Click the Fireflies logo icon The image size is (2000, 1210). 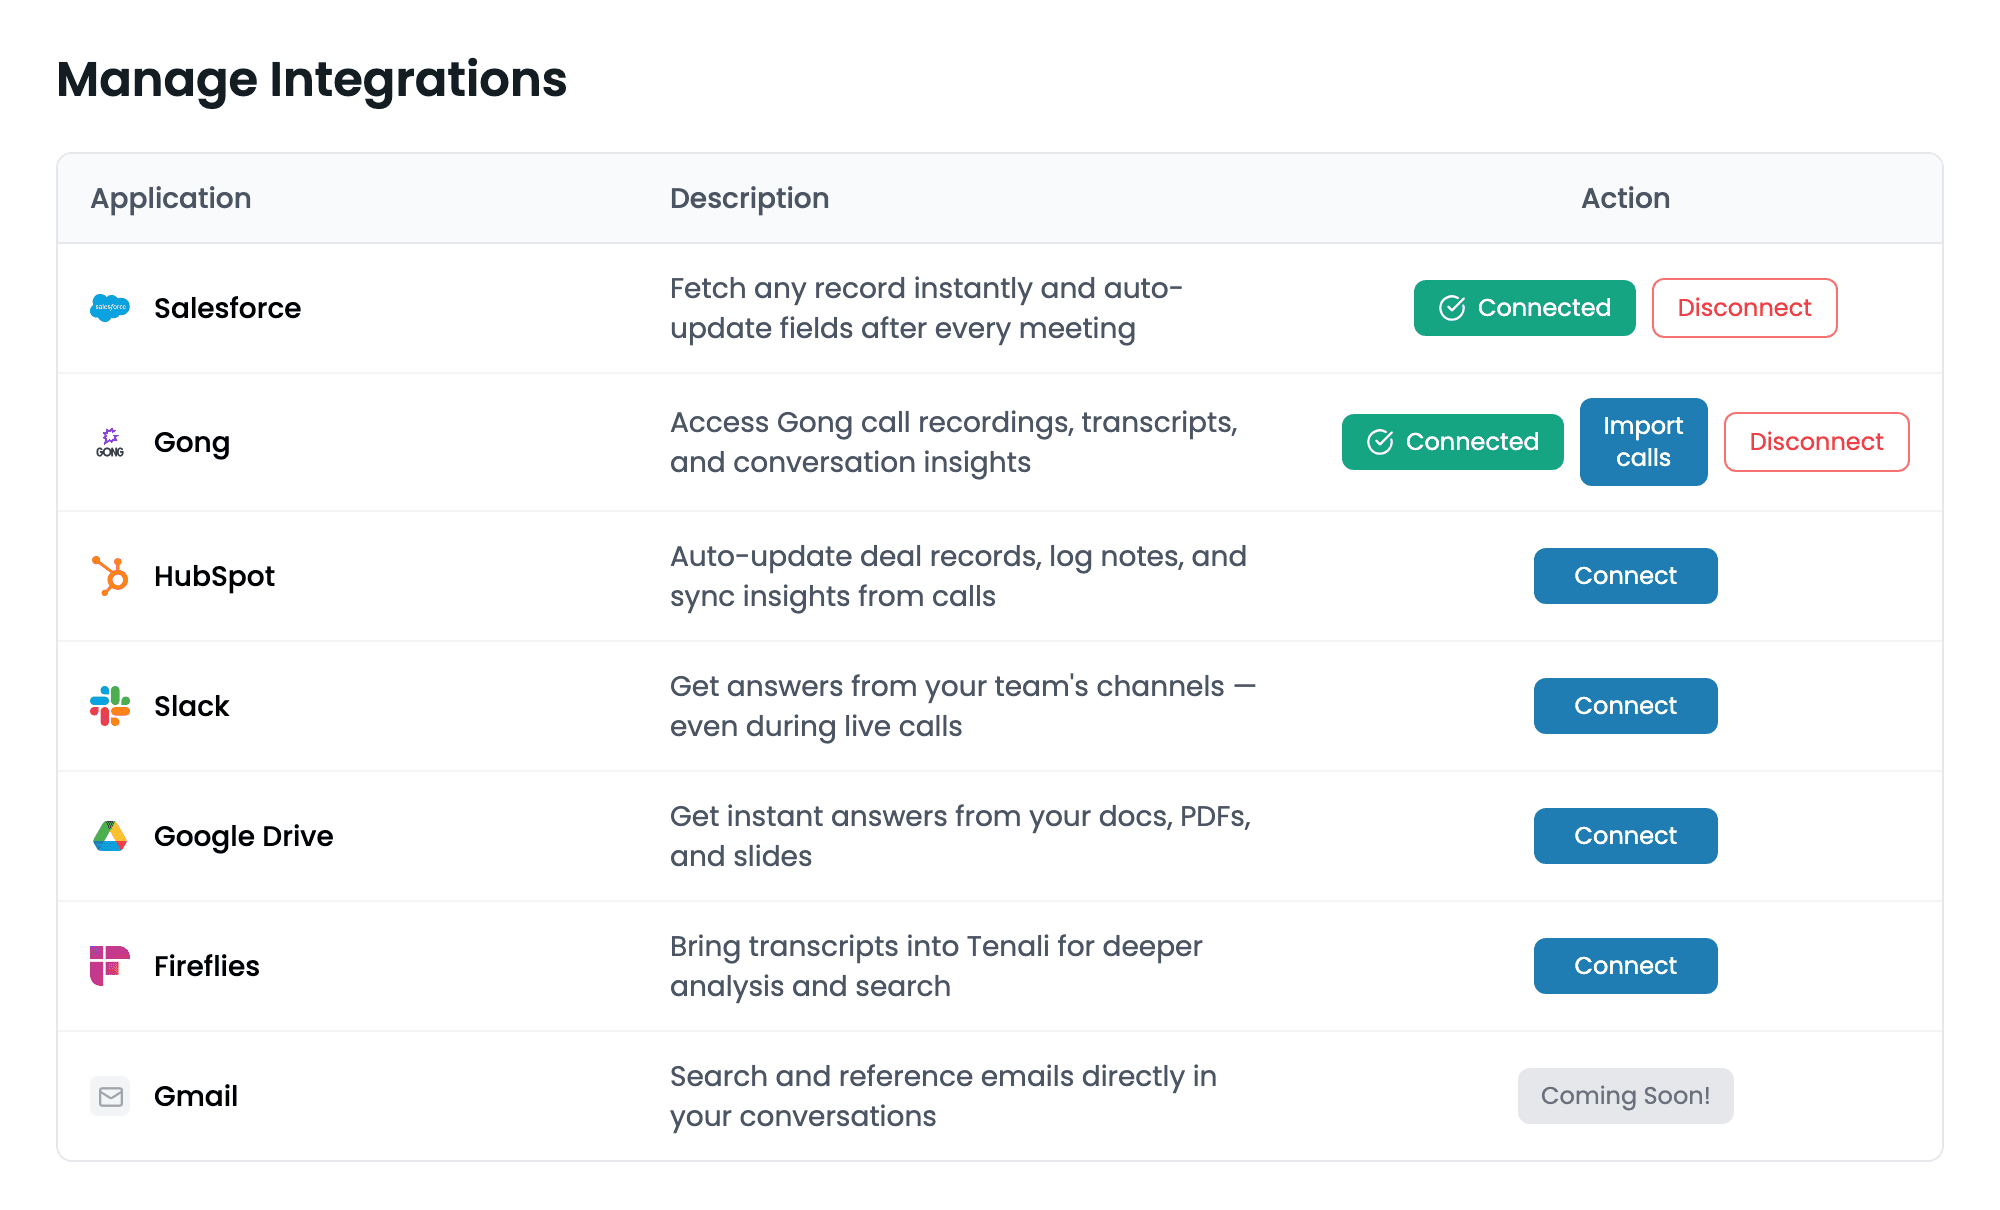[110, 966]
